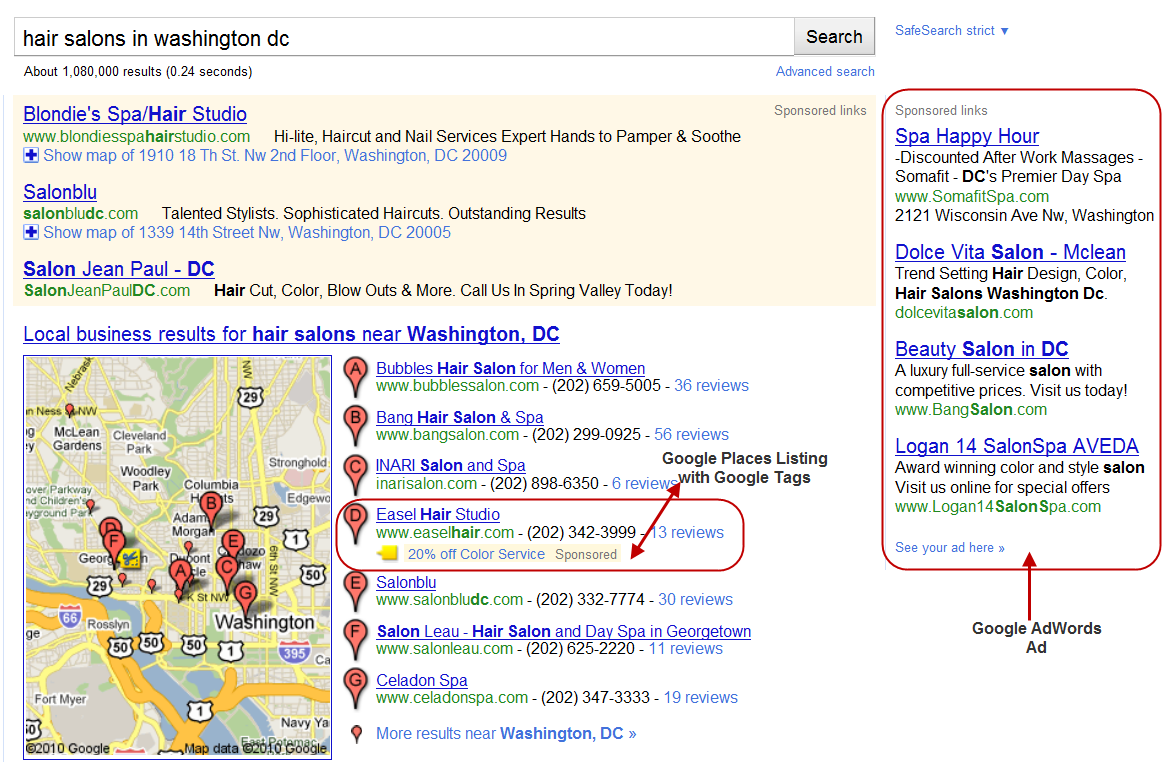View 6 reviews for INARI salon
This screenshot has width=1168, height=762.
[x=644, y=483]
